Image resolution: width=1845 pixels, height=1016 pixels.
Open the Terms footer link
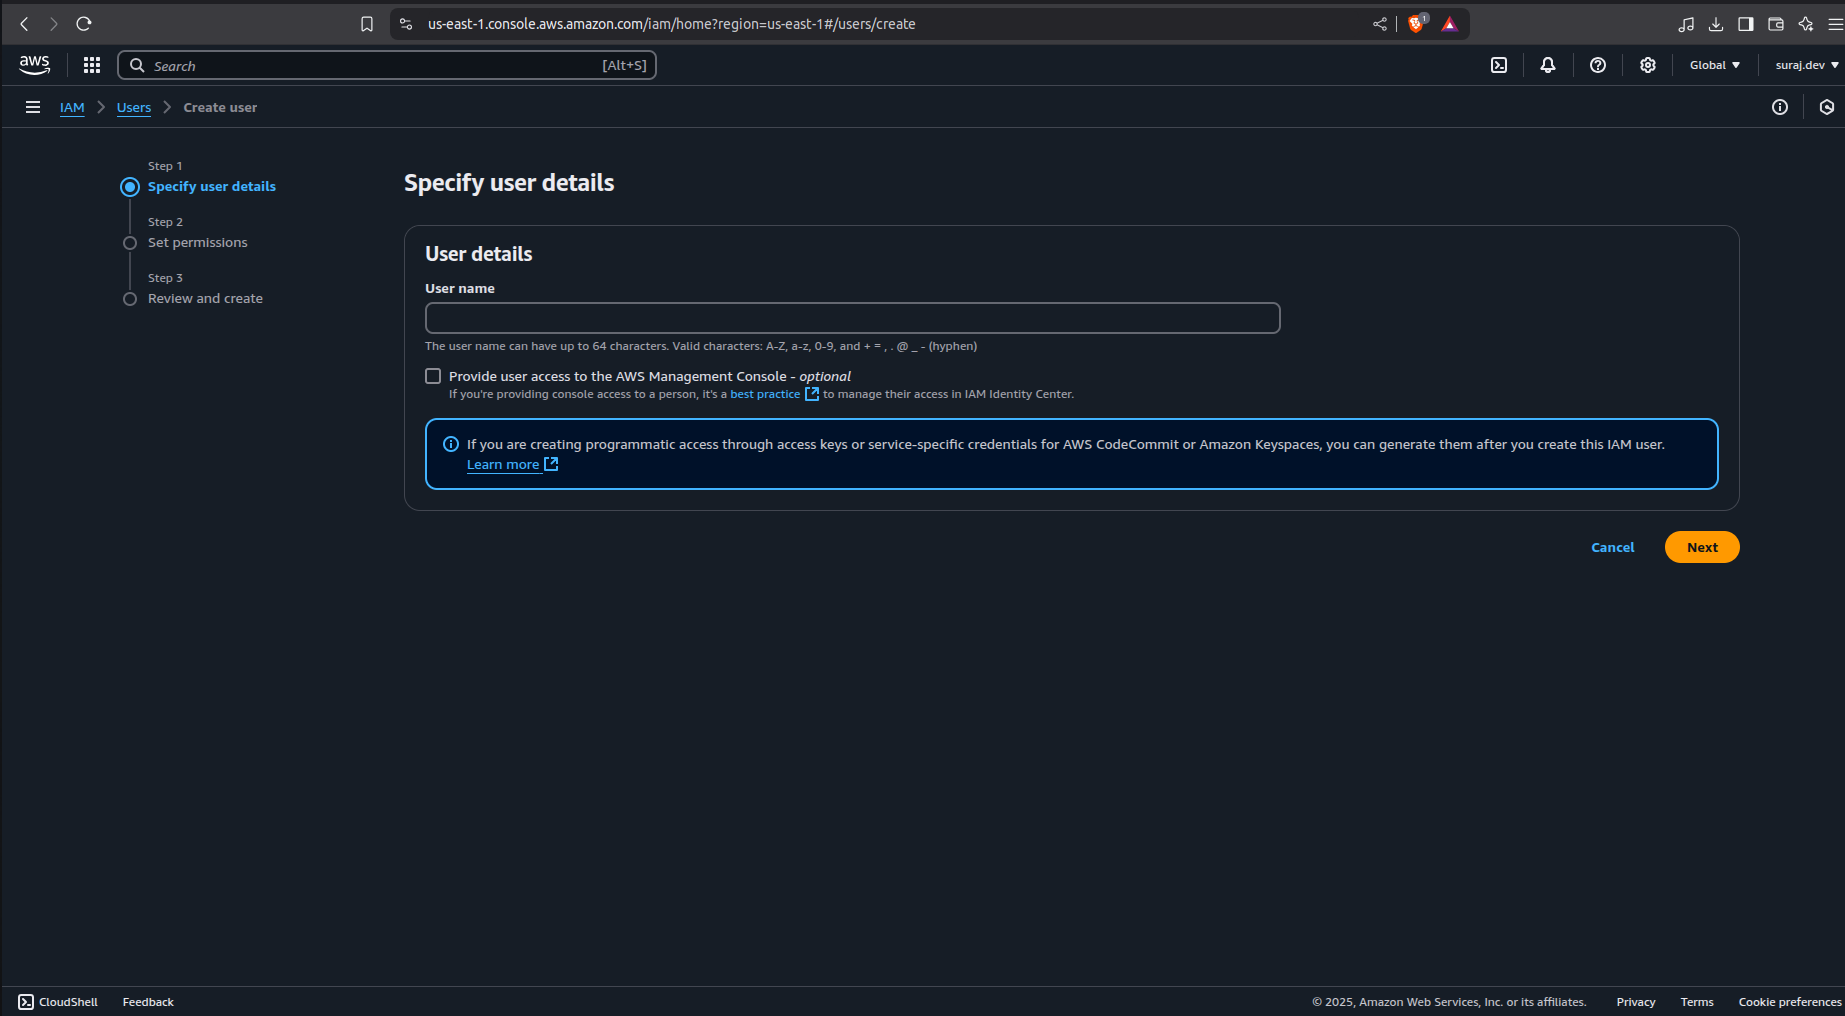click(x=1697, y=1002)
